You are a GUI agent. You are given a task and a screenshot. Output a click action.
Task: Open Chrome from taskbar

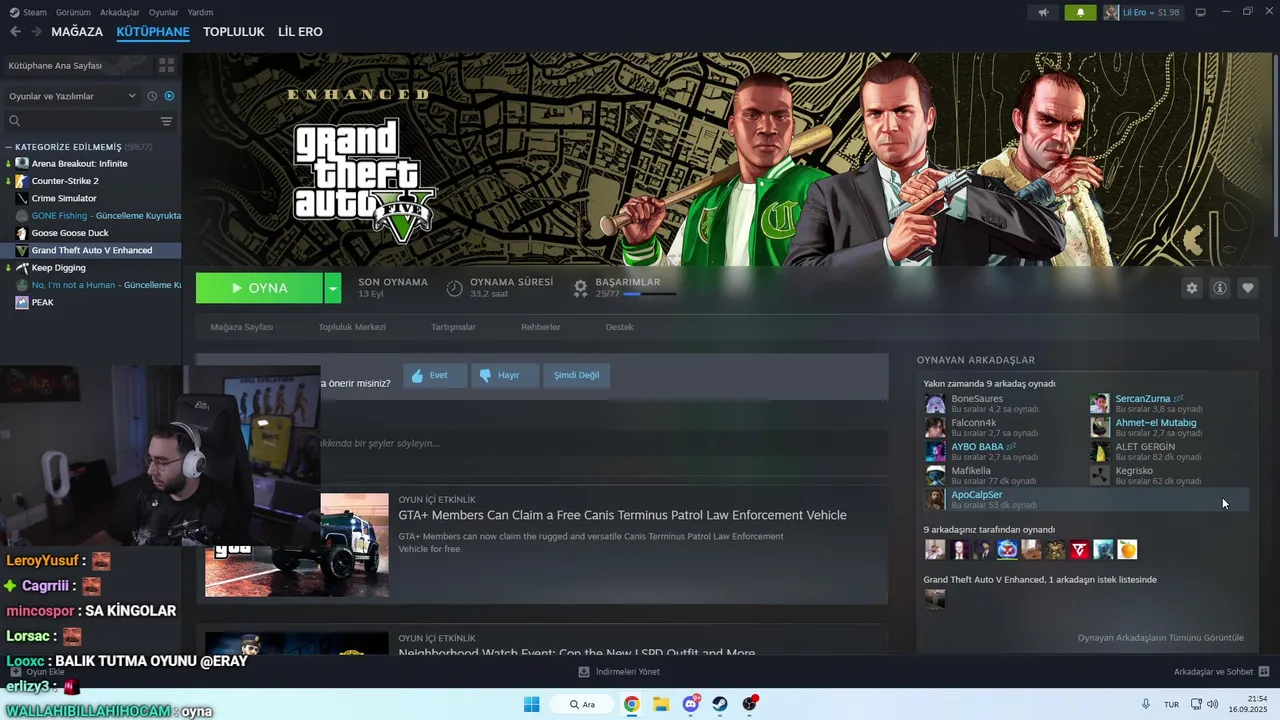coord(632,704)
